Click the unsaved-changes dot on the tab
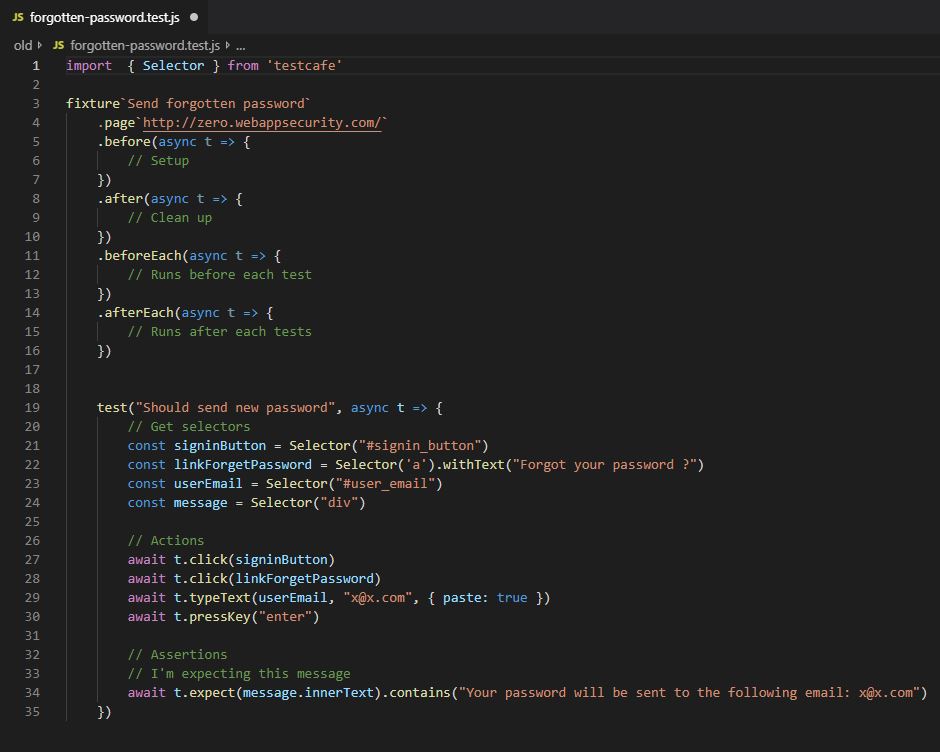 tap(193, 17)
